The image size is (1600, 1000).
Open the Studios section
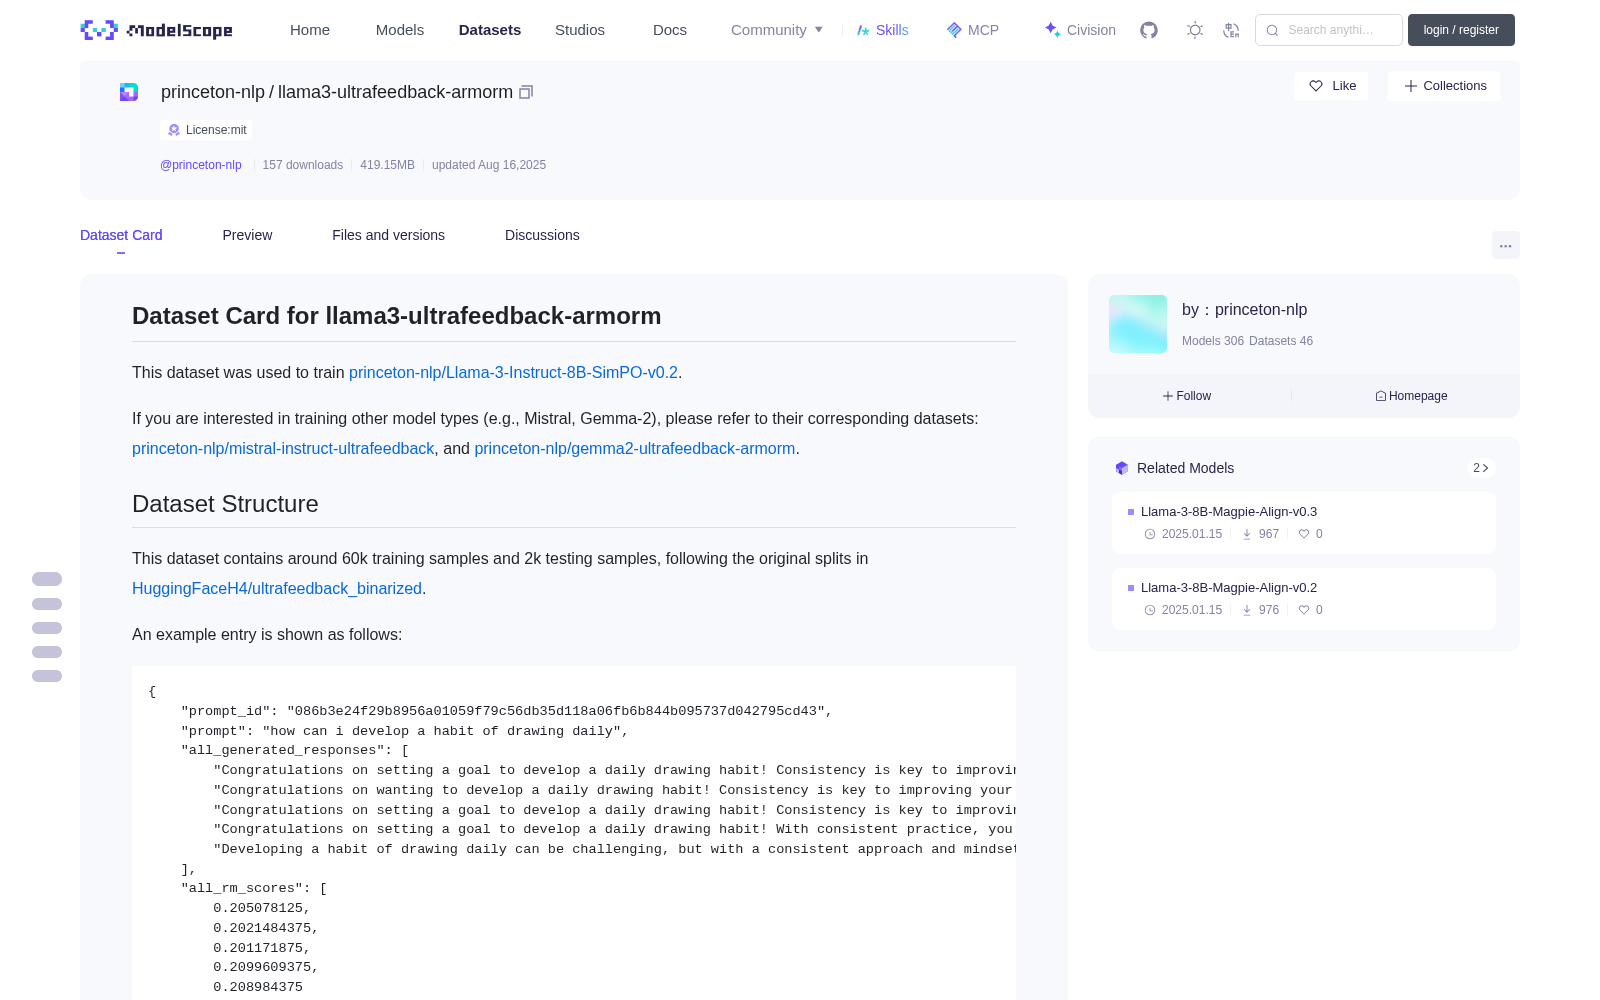[x=580, y=30]
